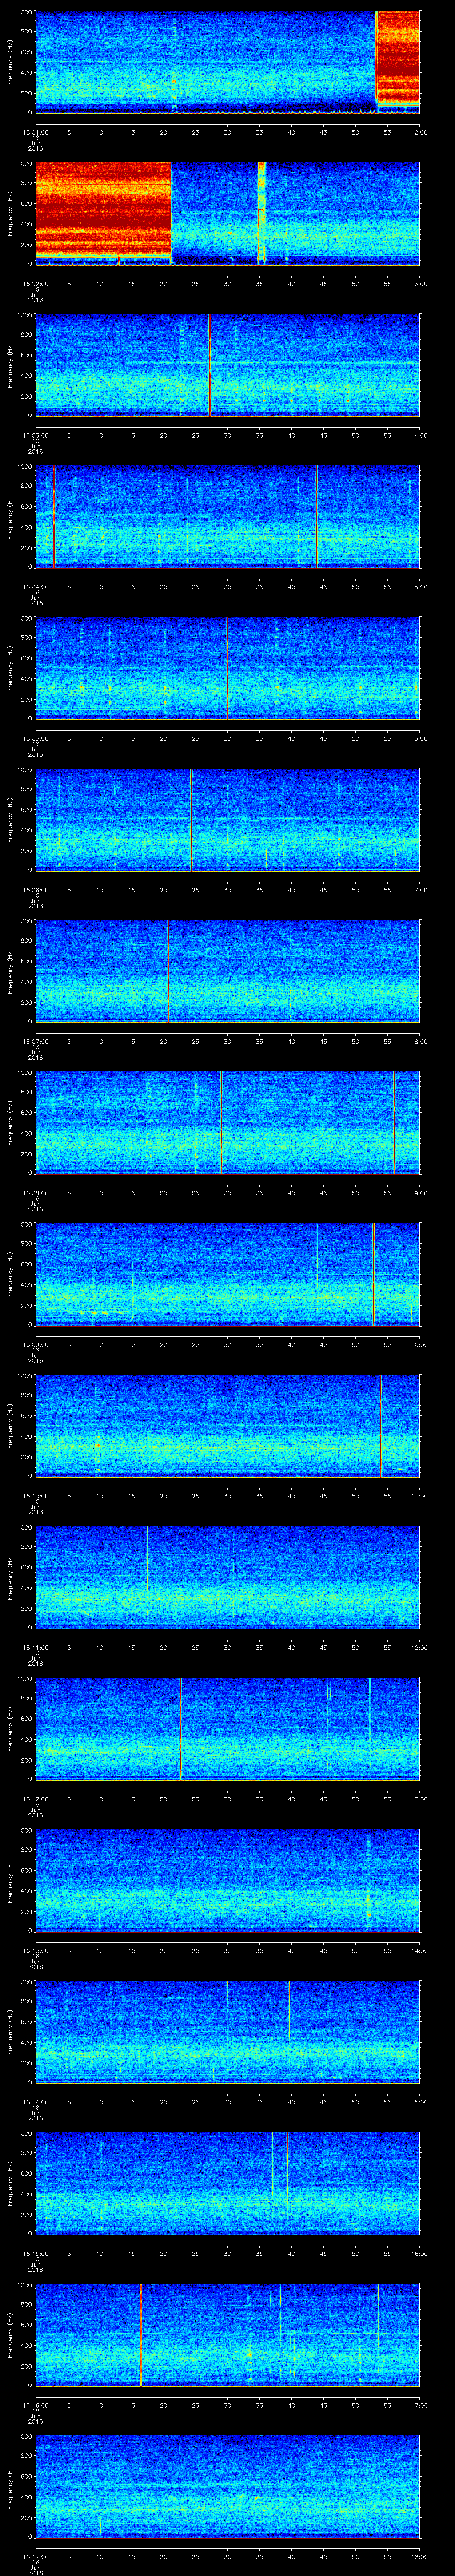
Task: Select the spectrogram panel starting at 15:12:00
Action: coord(227,1729)
